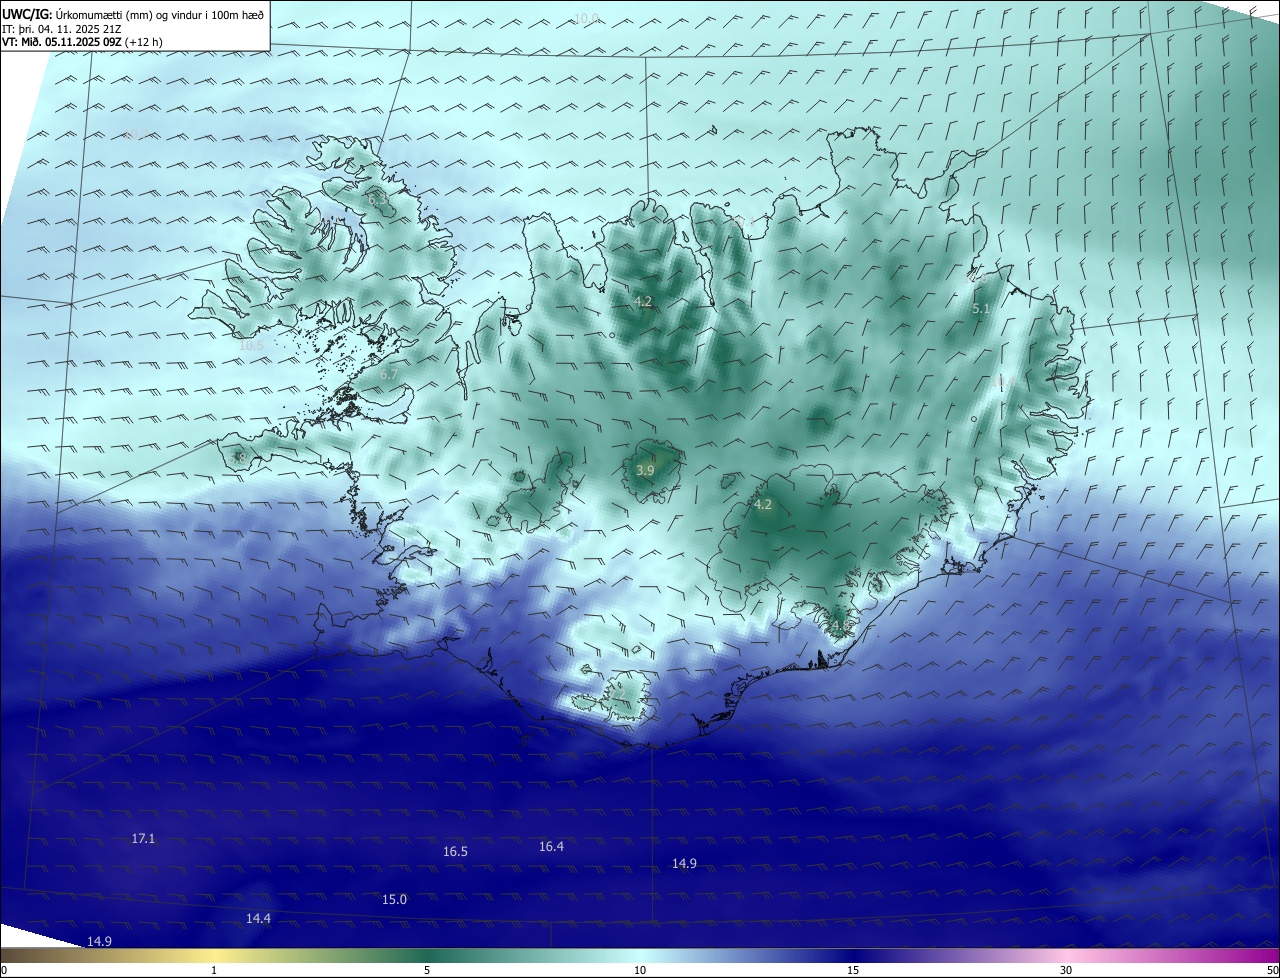Click the 5.1 value label
Image resolution: width=1280 pixels, height=978 pixels.
tap(980, 309)
